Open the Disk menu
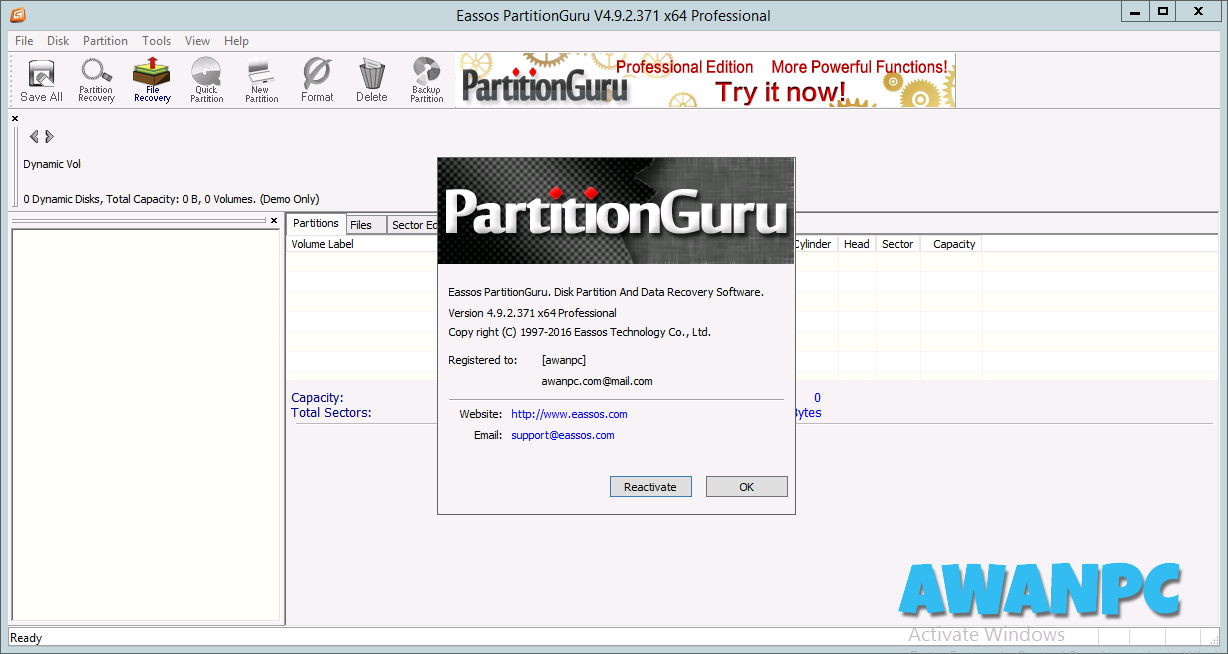This screenshot has width=1228, height=654. coord(58,41)
